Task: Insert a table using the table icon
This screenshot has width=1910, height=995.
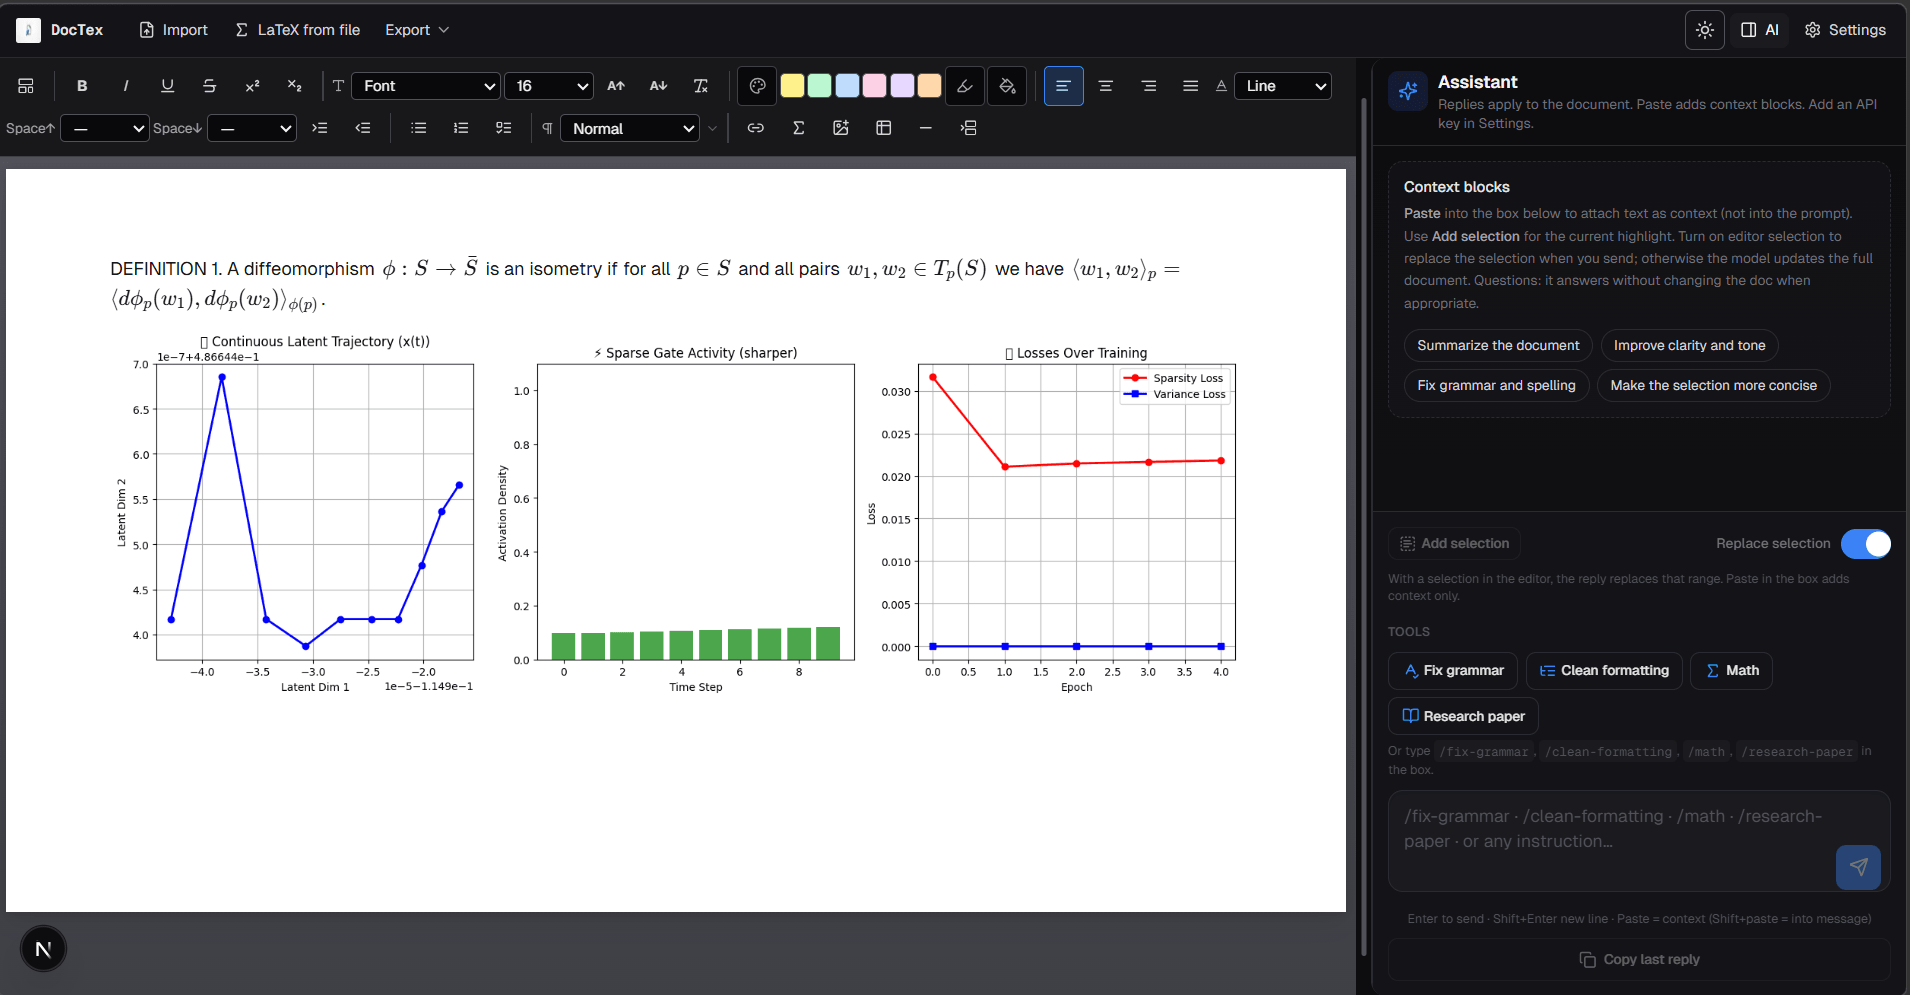Action: (884, 128)
